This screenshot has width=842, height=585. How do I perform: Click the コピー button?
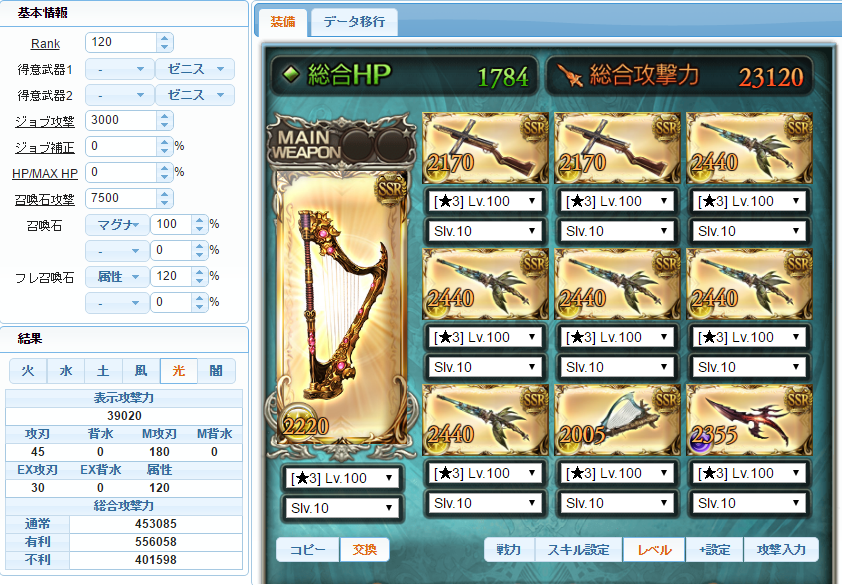click(308, 550)
